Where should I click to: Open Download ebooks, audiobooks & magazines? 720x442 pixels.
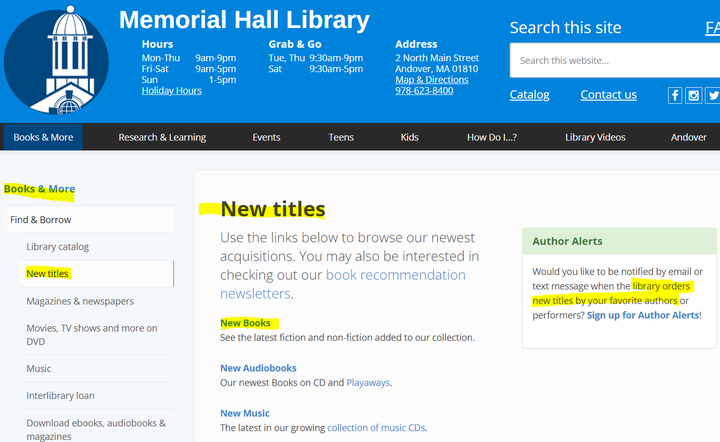[x=97, y=429]
